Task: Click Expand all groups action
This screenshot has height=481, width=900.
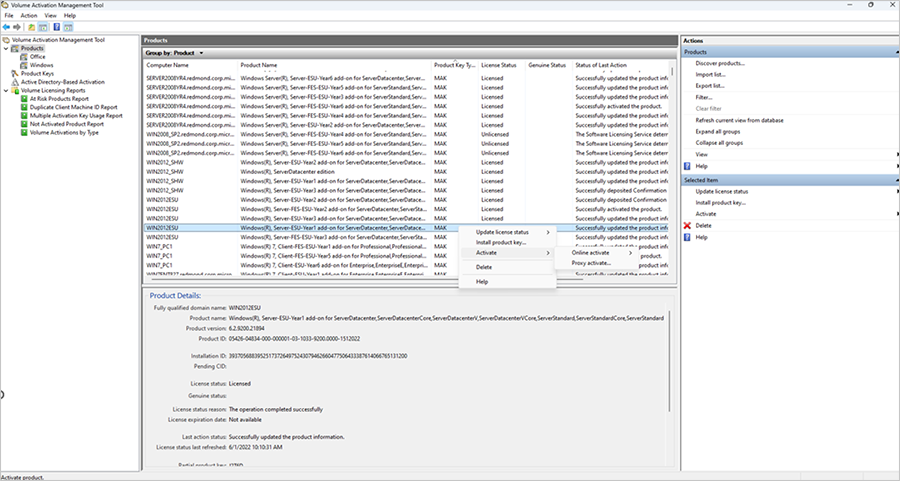Action: click(x=718, y=132)
